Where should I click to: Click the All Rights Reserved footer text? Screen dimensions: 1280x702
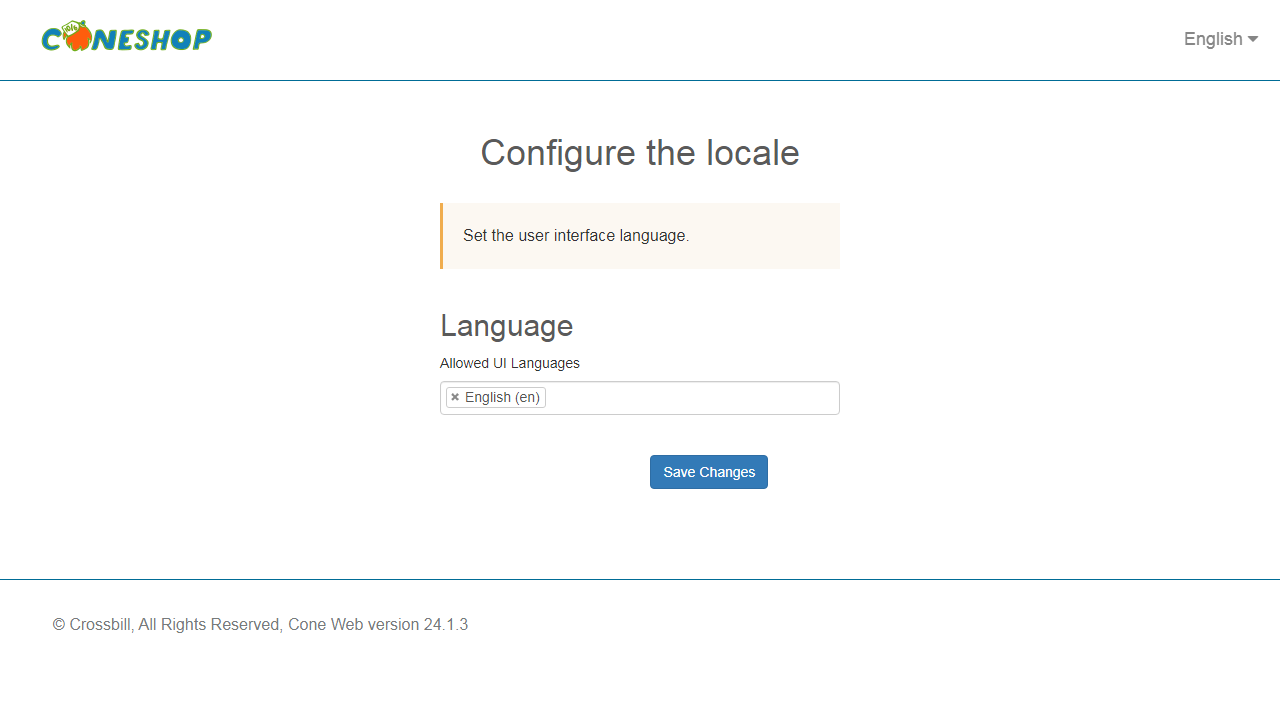point(211,624)
